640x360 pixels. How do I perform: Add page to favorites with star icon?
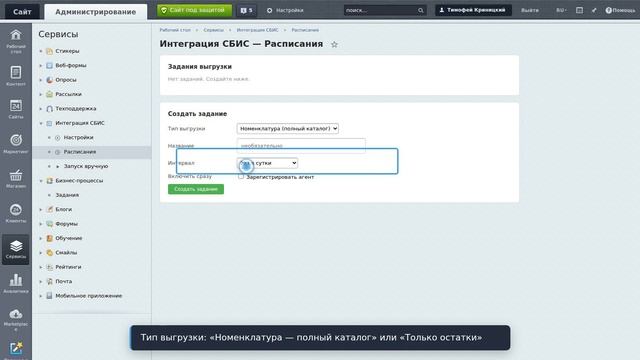(x=334, y=44)
